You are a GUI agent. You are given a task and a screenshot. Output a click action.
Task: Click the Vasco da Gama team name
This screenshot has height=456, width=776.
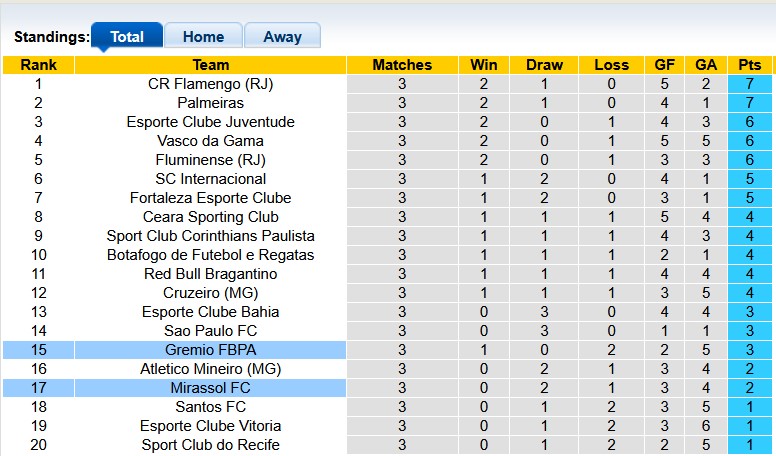tap(210, 141)
